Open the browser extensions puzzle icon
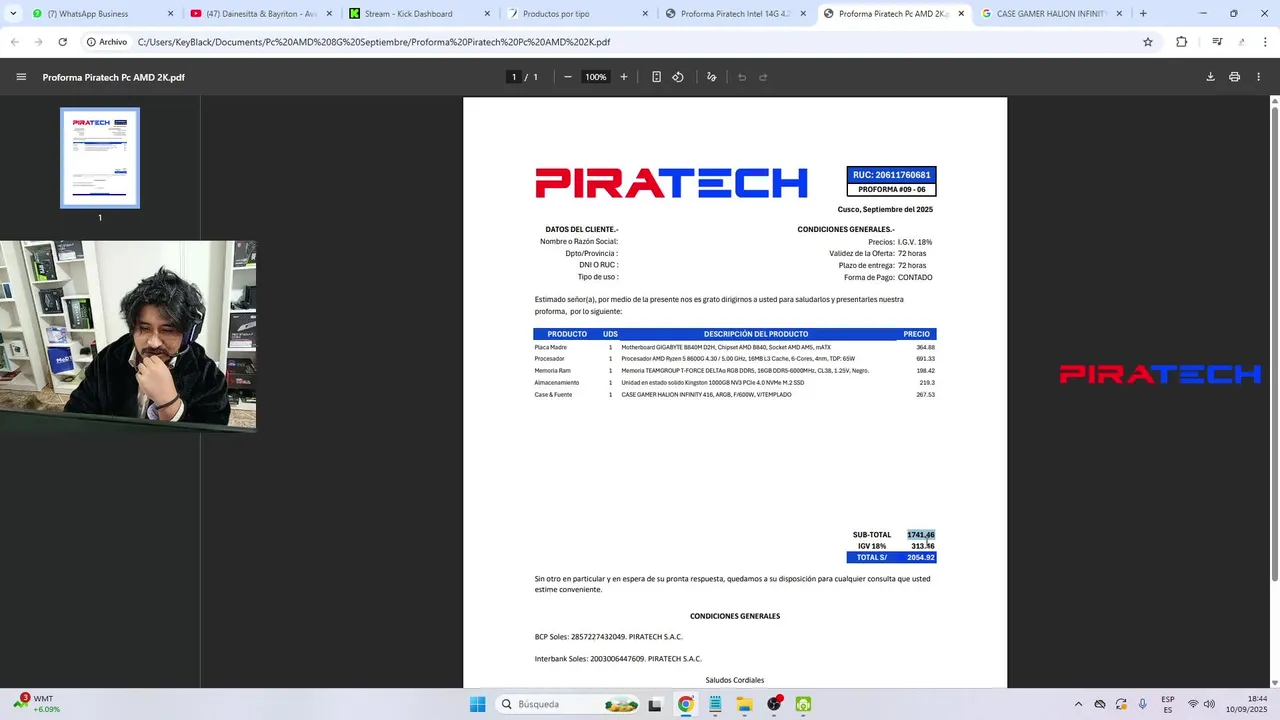This screenshot has height=720, width=1280. point(1181,42)
